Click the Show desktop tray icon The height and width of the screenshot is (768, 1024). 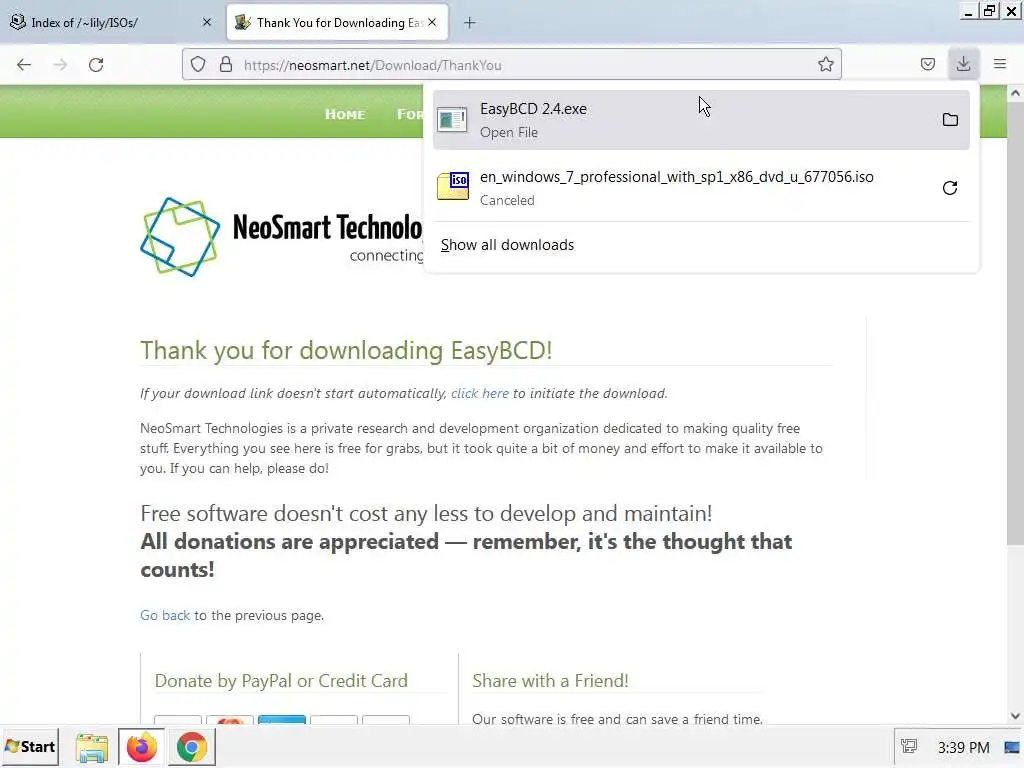[1013, 747]
